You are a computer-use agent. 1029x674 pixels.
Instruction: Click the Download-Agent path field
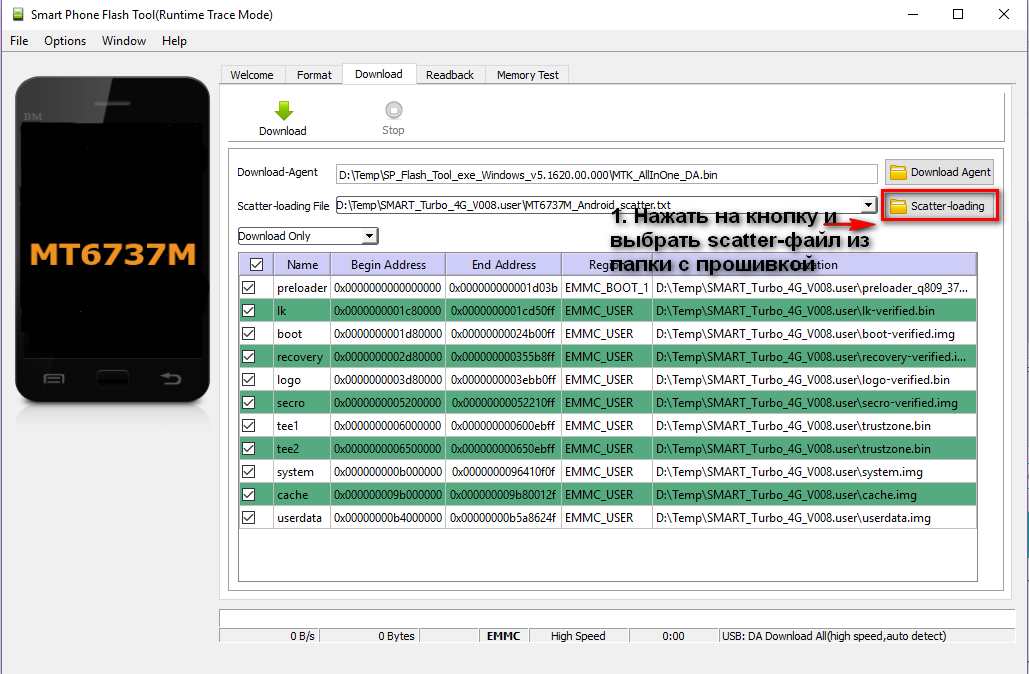click(606, 175)
